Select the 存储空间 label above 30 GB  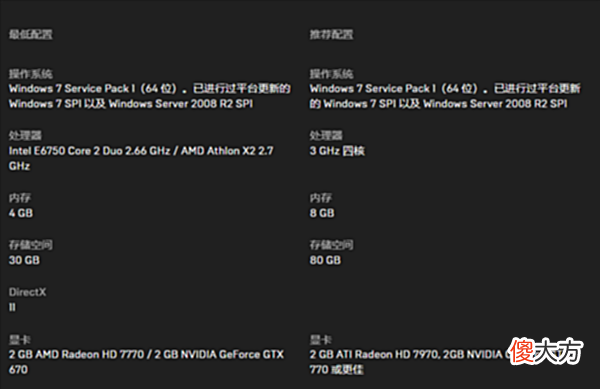pyautogui.click(x=31, y=245)
